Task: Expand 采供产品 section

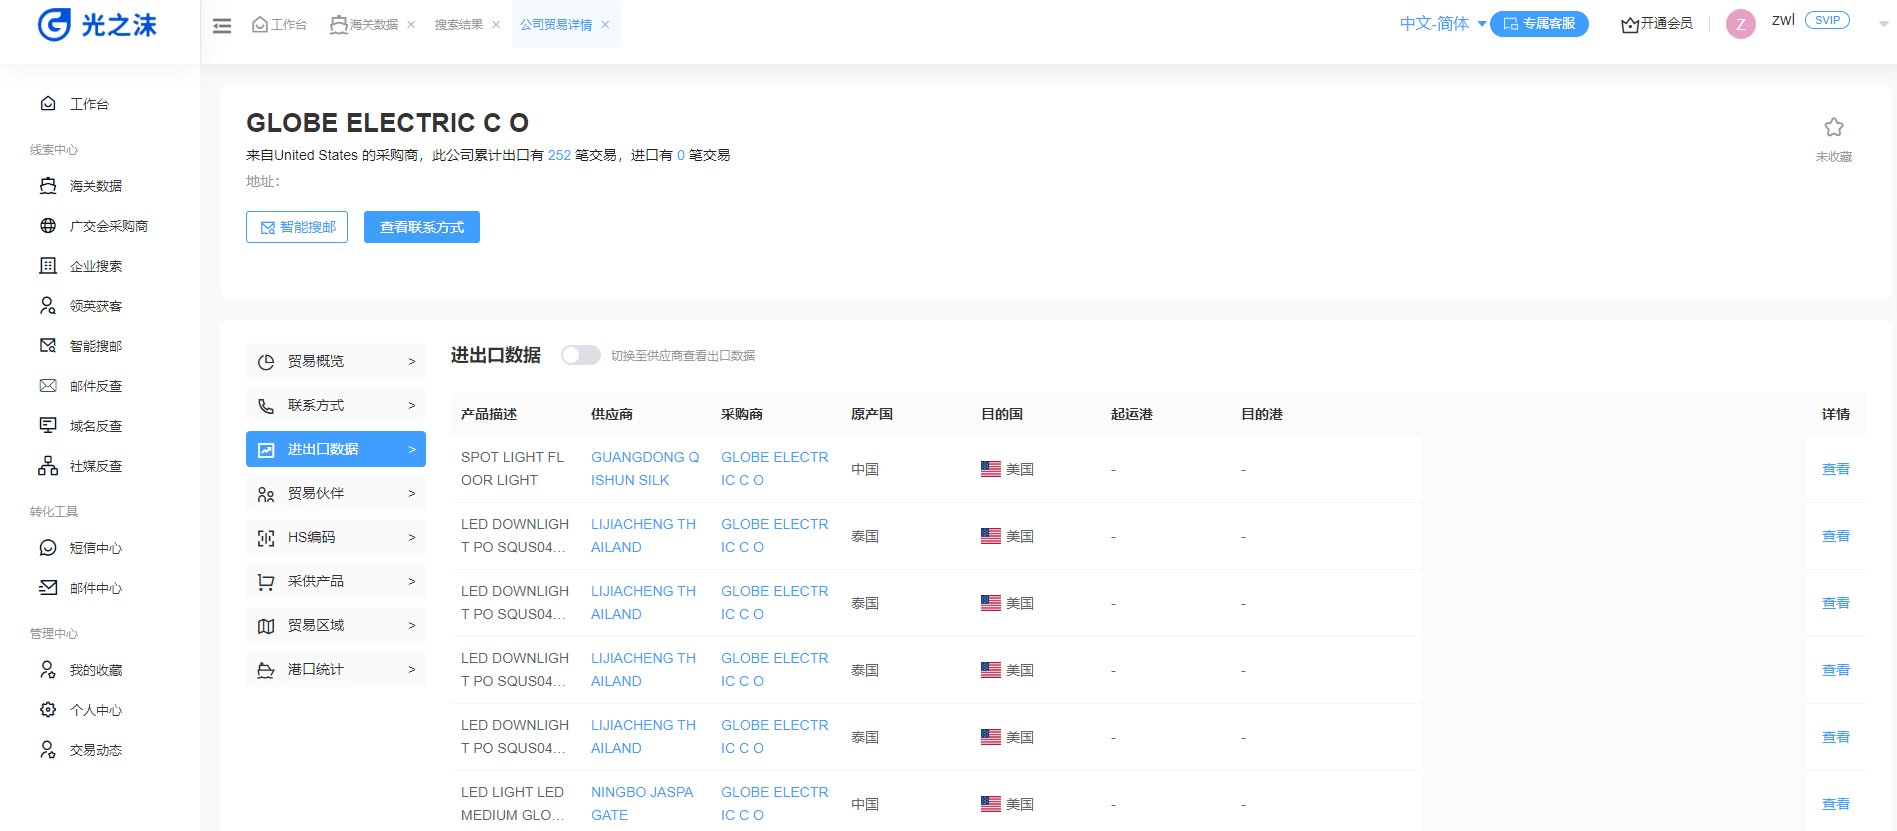Action: (336, 581)
